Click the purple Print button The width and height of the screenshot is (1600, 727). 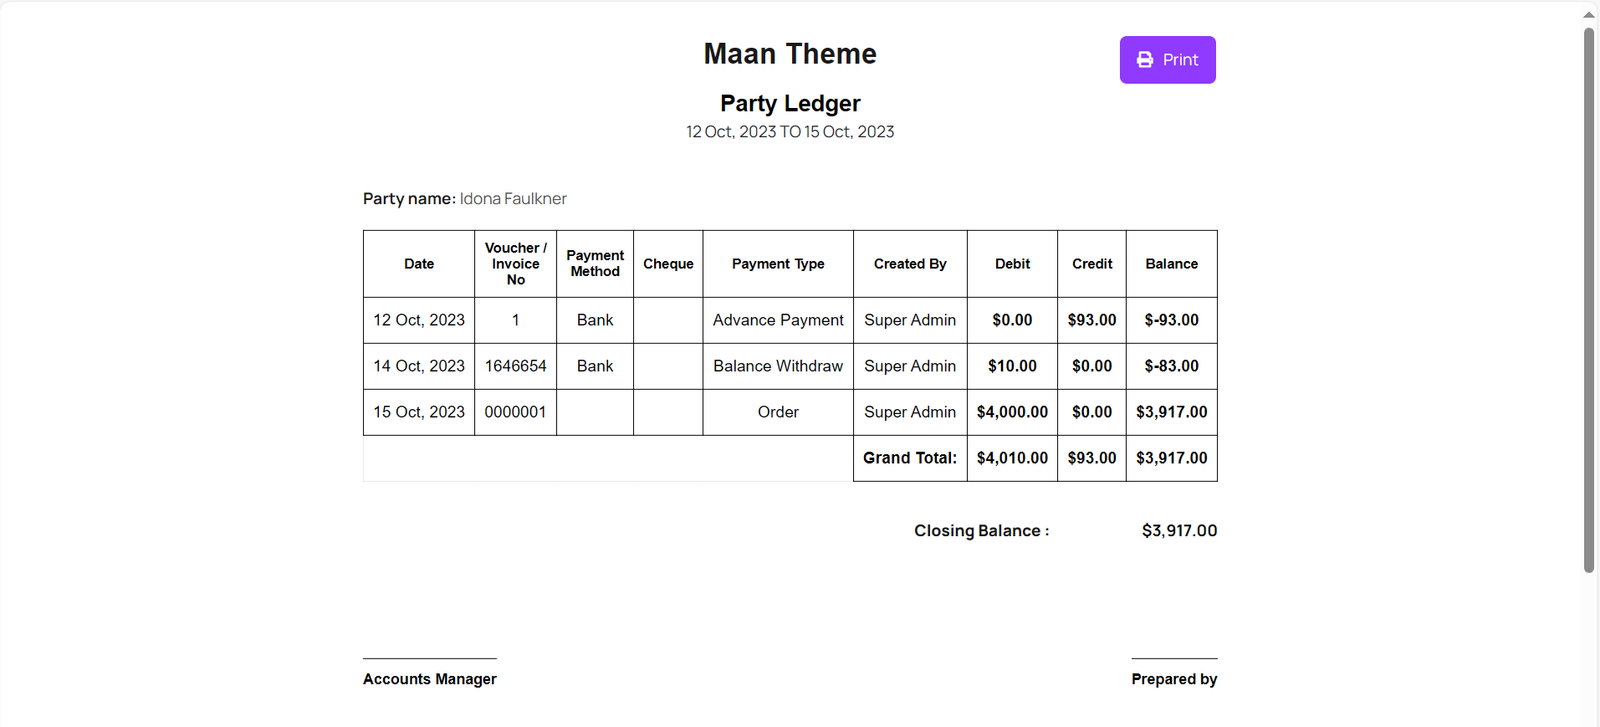(x=1167, y=60)
